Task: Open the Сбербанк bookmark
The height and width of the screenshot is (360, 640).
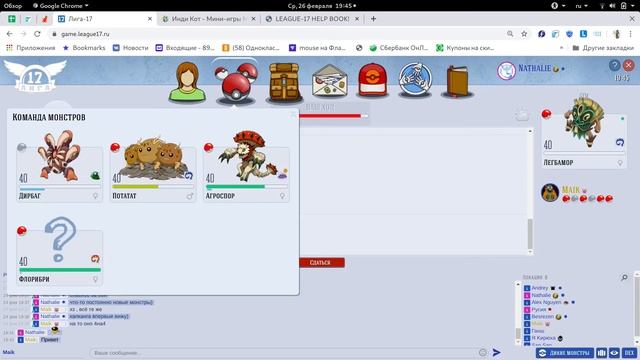Action: (399, 48)
